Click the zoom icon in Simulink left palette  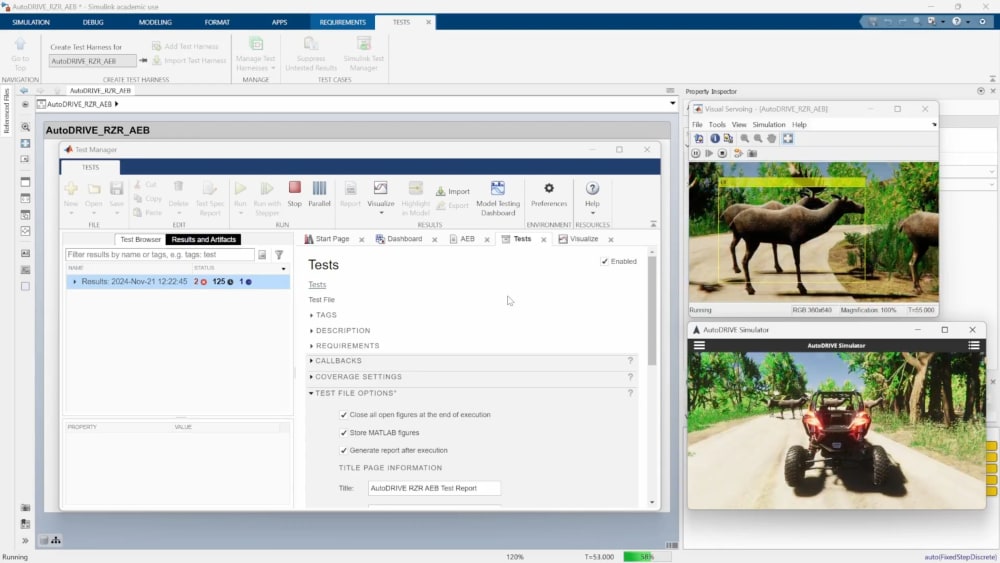(x=26, y=127)
